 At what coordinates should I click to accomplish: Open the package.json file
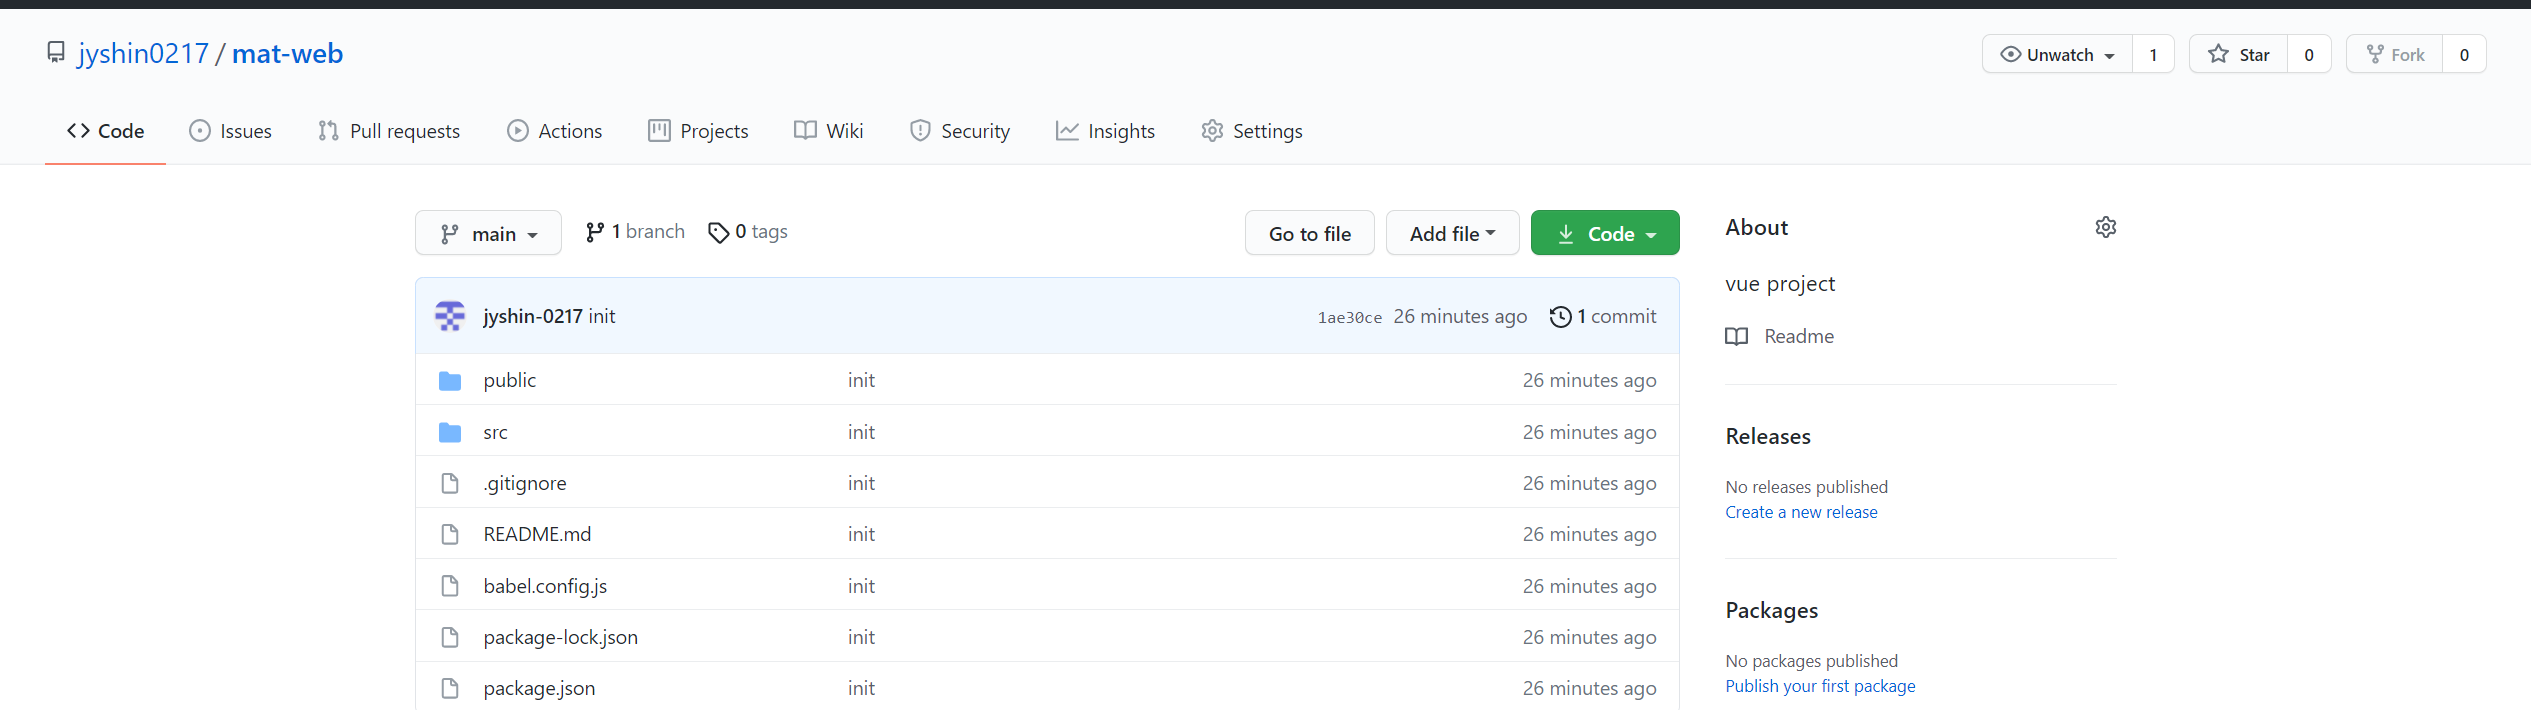(x=539, y=688)
